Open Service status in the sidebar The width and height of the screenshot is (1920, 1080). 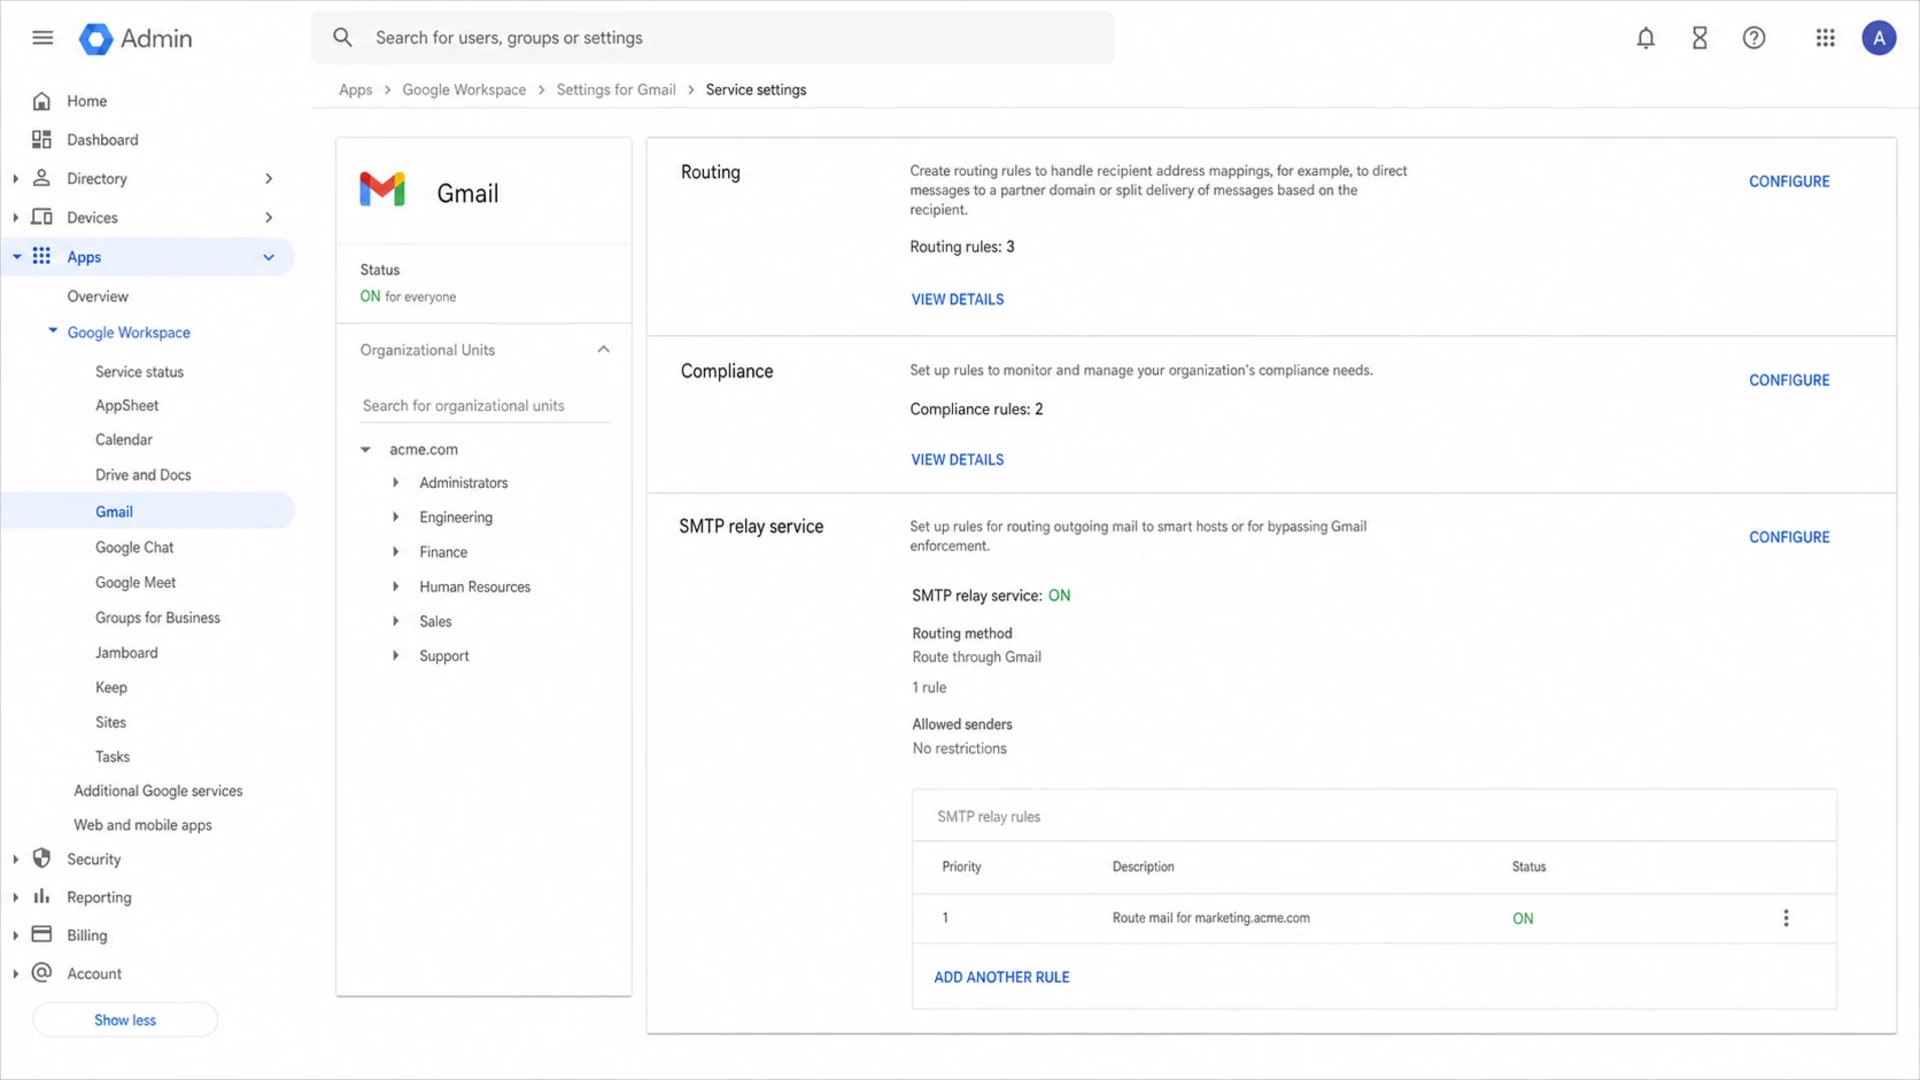tap(139, 372)
